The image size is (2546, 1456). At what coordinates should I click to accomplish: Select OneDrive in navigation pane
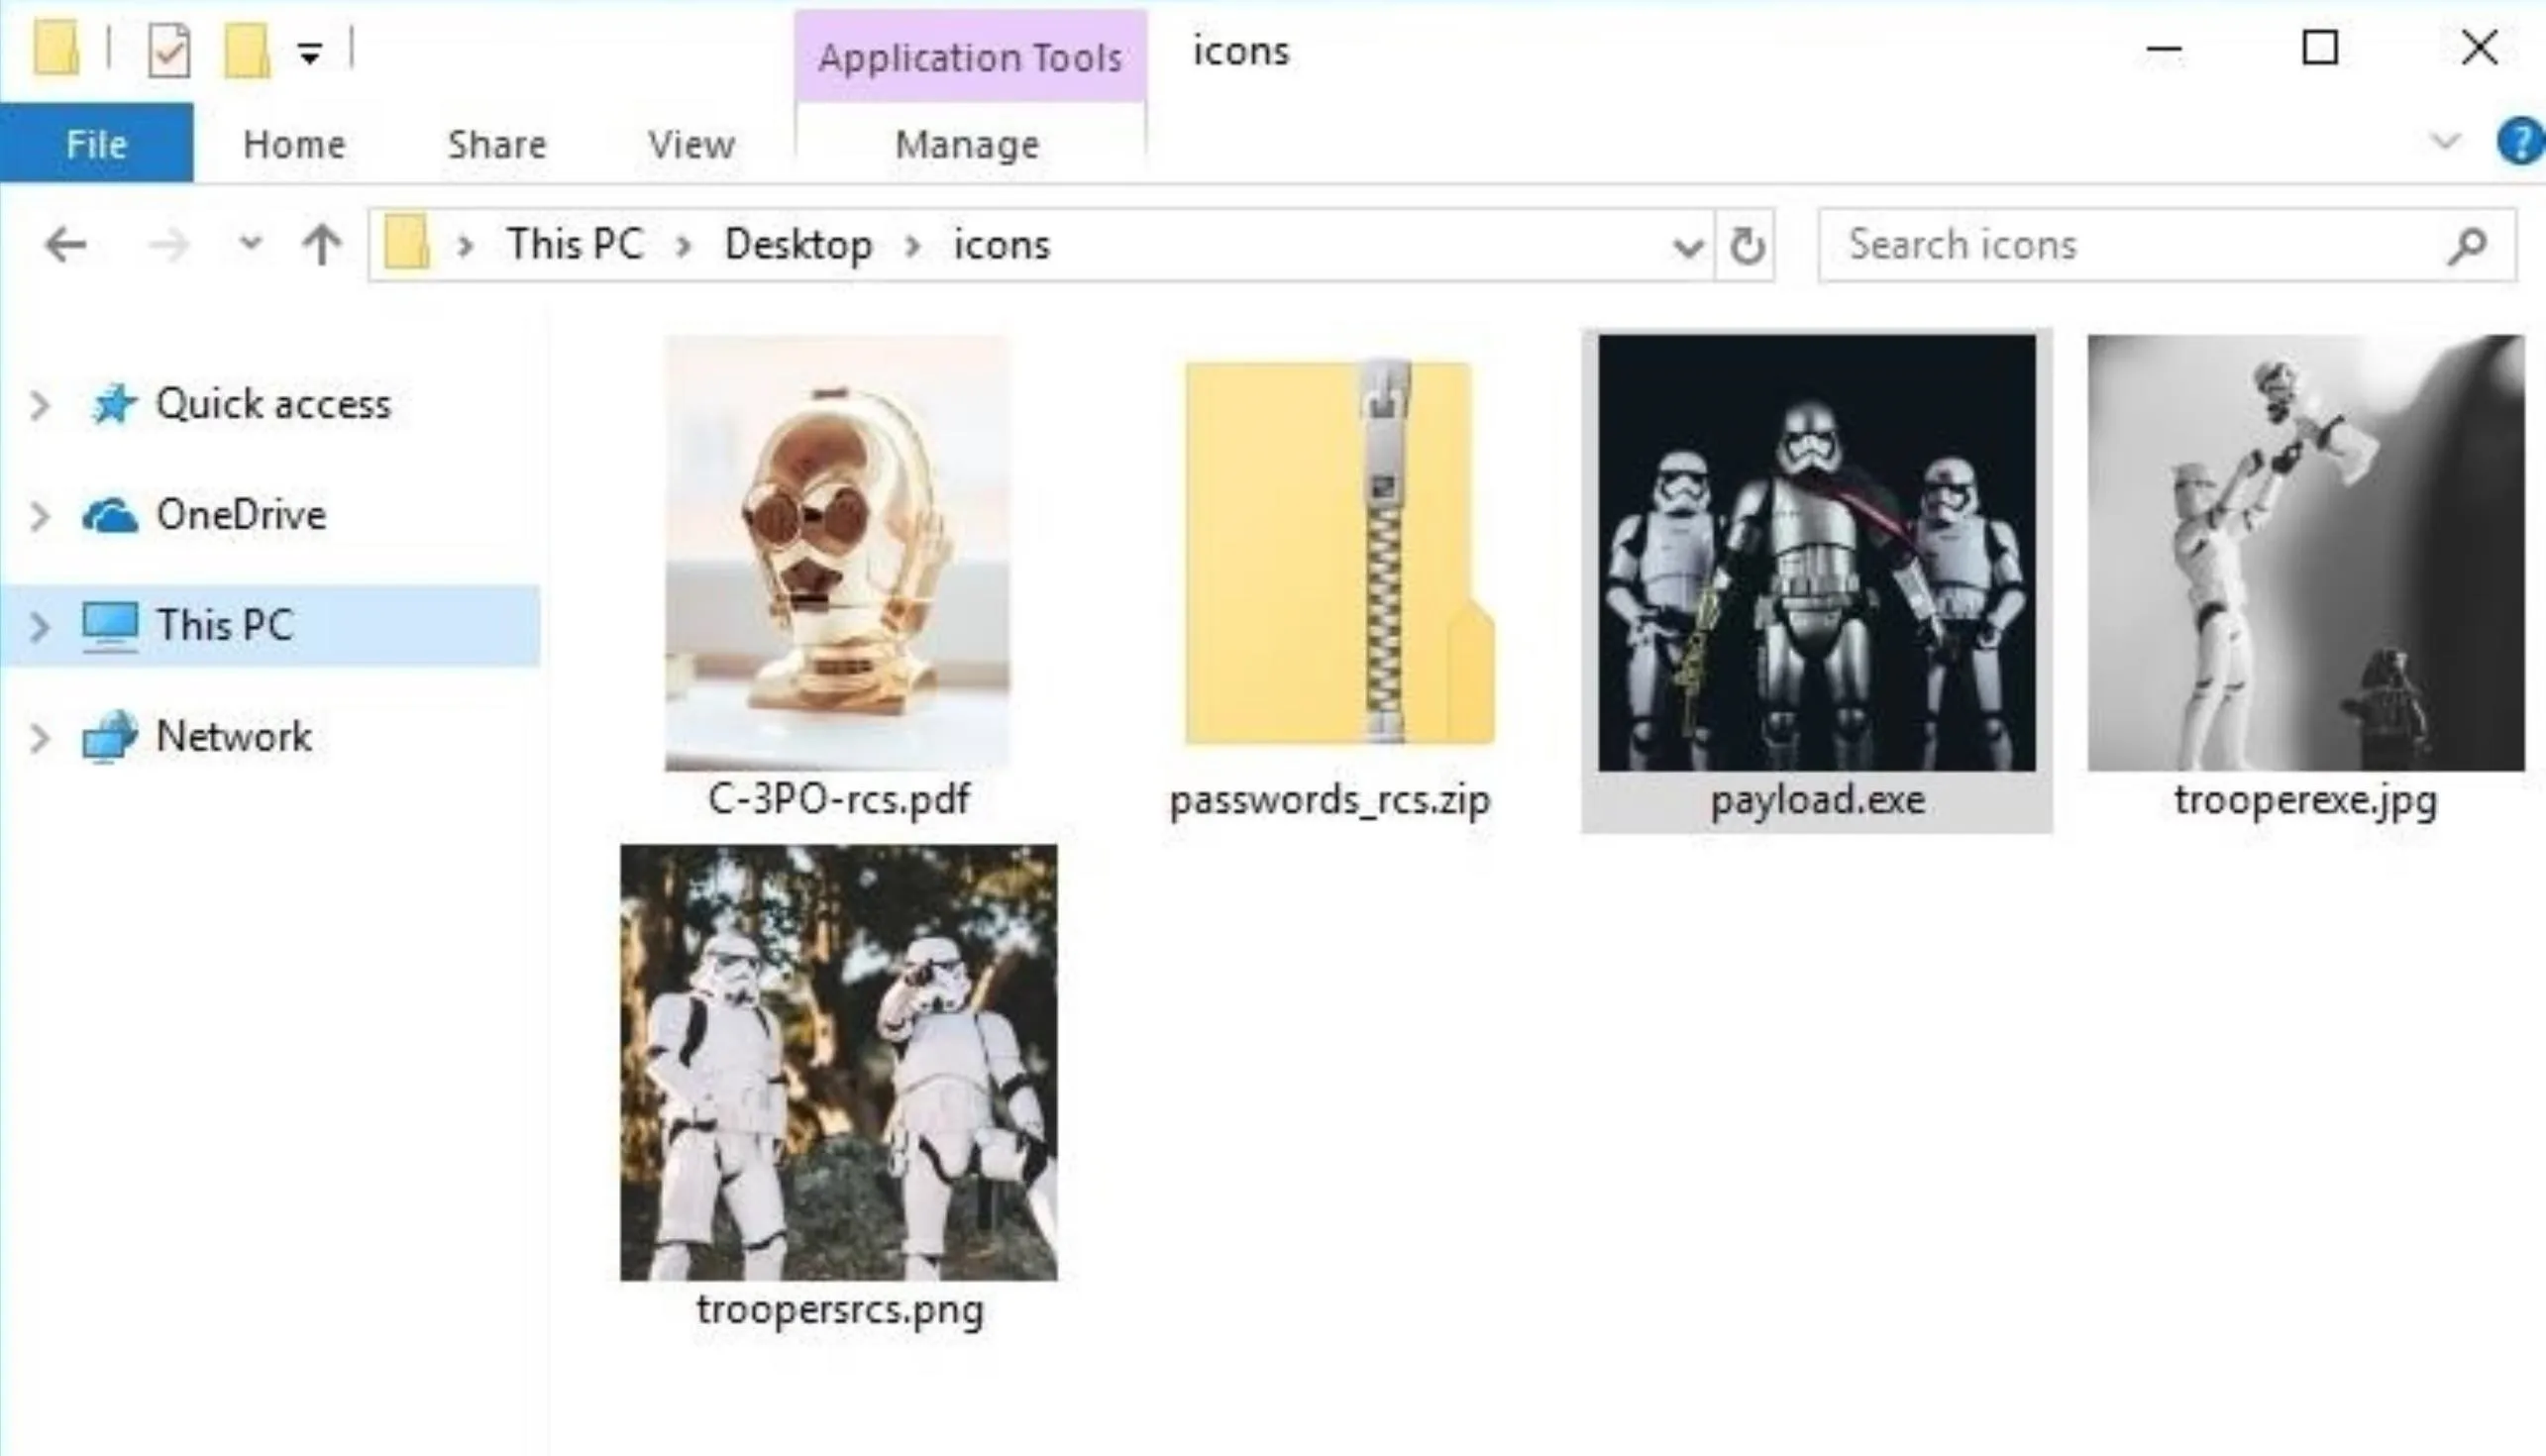241,515
